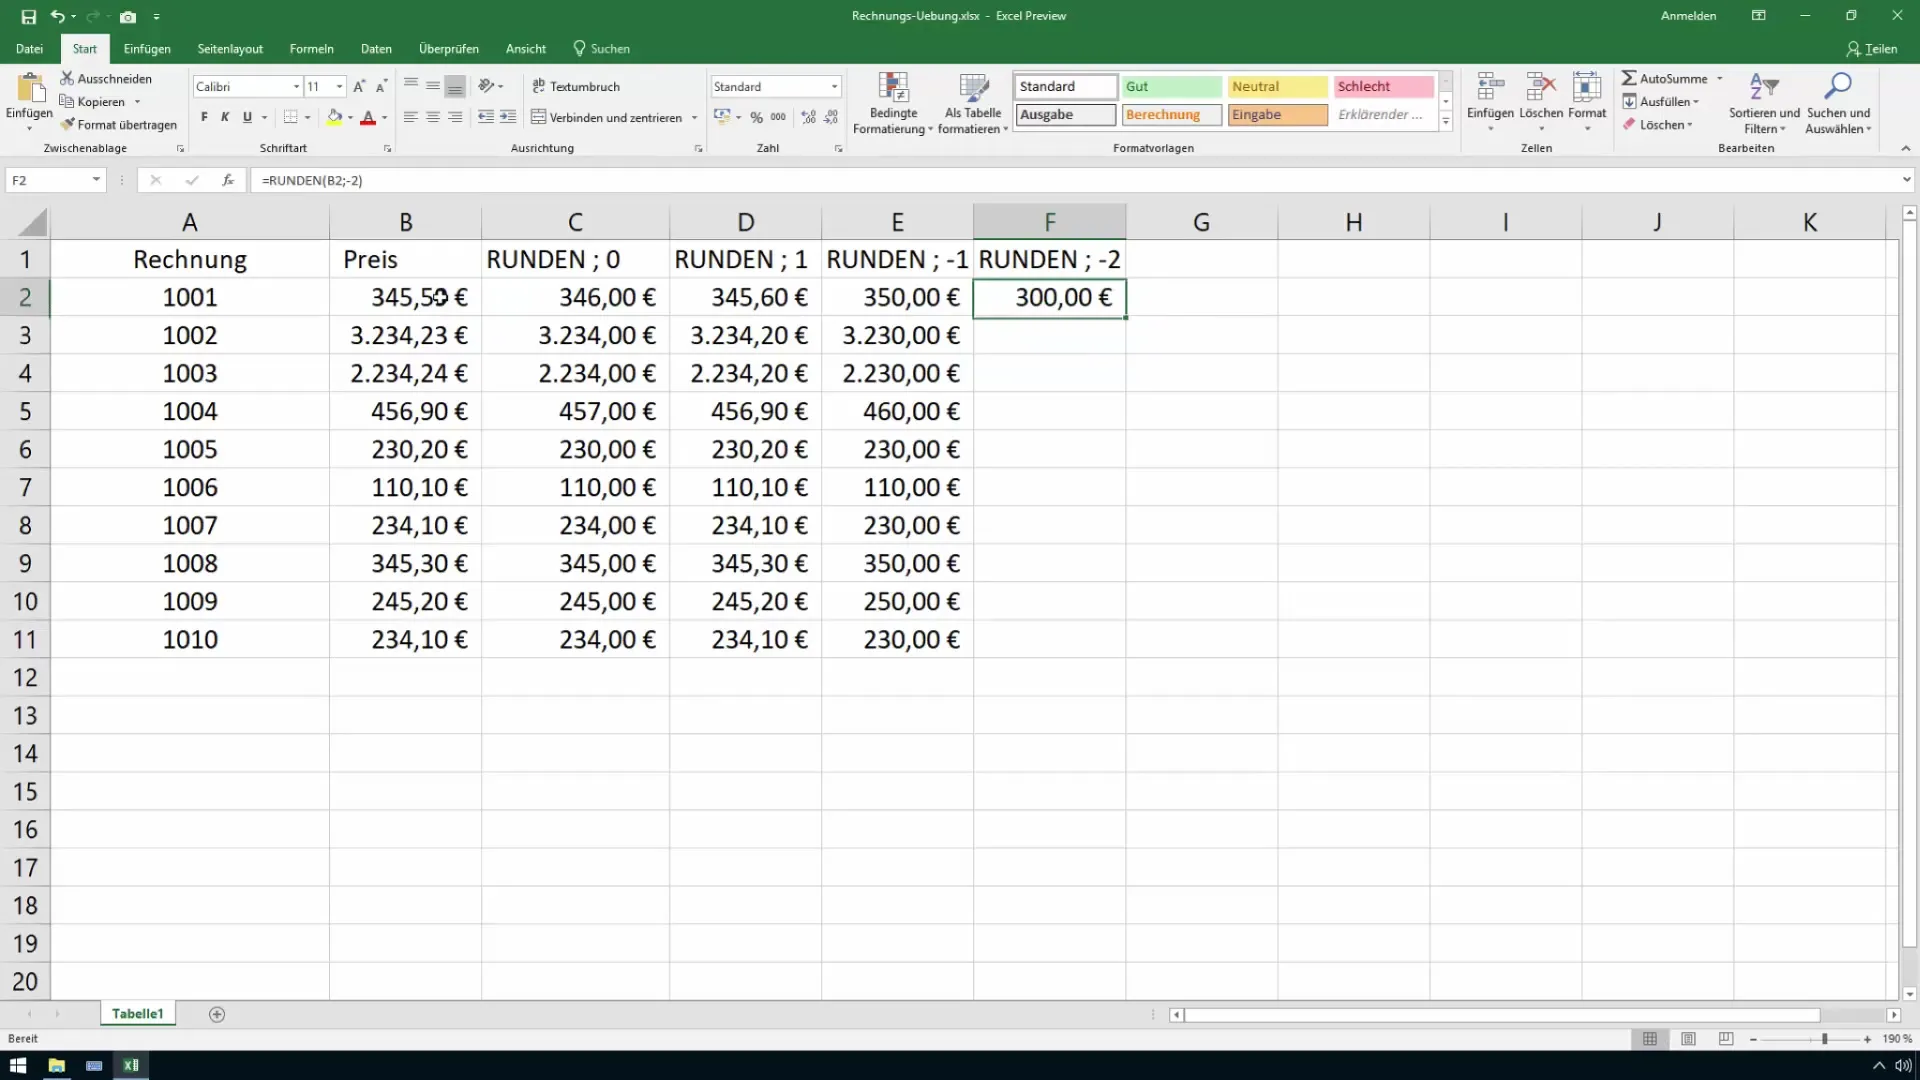This screenshot has height=1080, width=1920.
Task: Open Suchen und Auswählen magnifier
Action: tap(1838, 103)
